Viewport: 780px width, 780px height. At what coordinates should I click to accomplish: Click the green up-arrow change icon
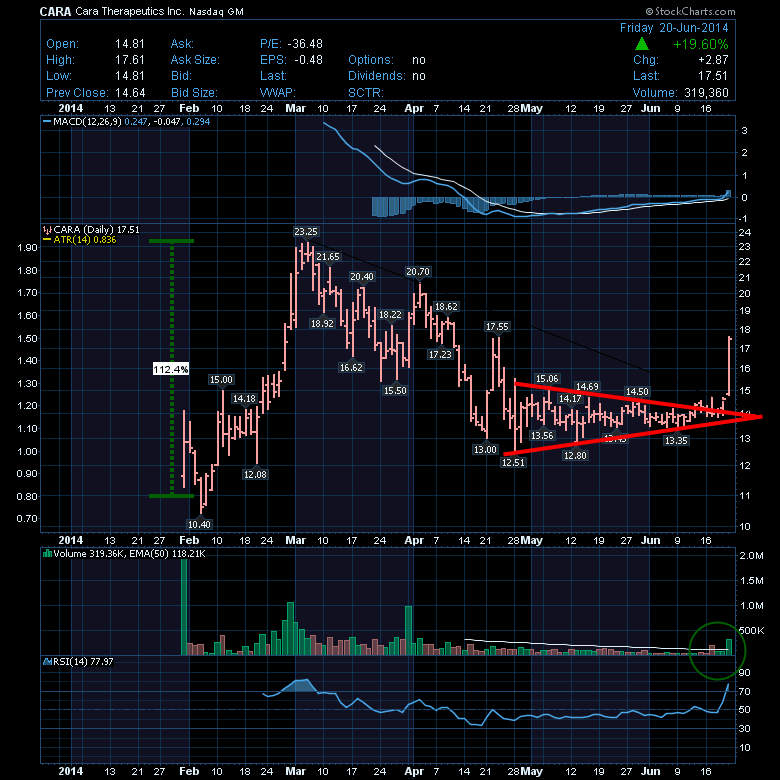pyautogui.click(x=642, y=44)
